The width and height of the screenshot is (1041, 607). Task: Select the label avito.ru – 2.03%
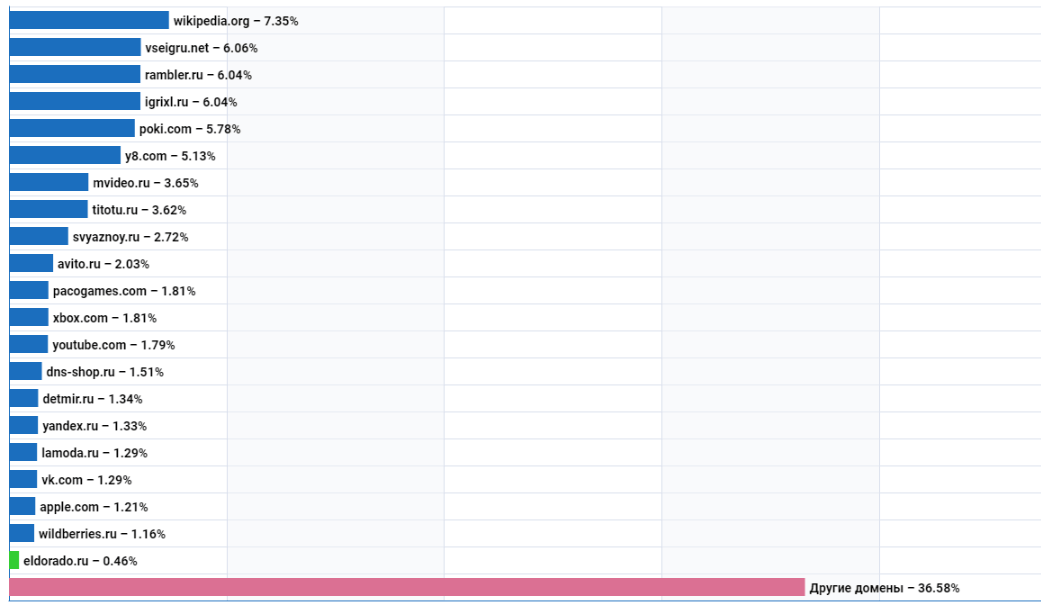point(103,264)
